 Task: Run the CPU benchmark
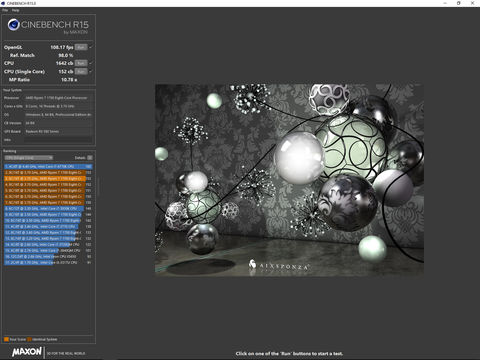[81, 63]
